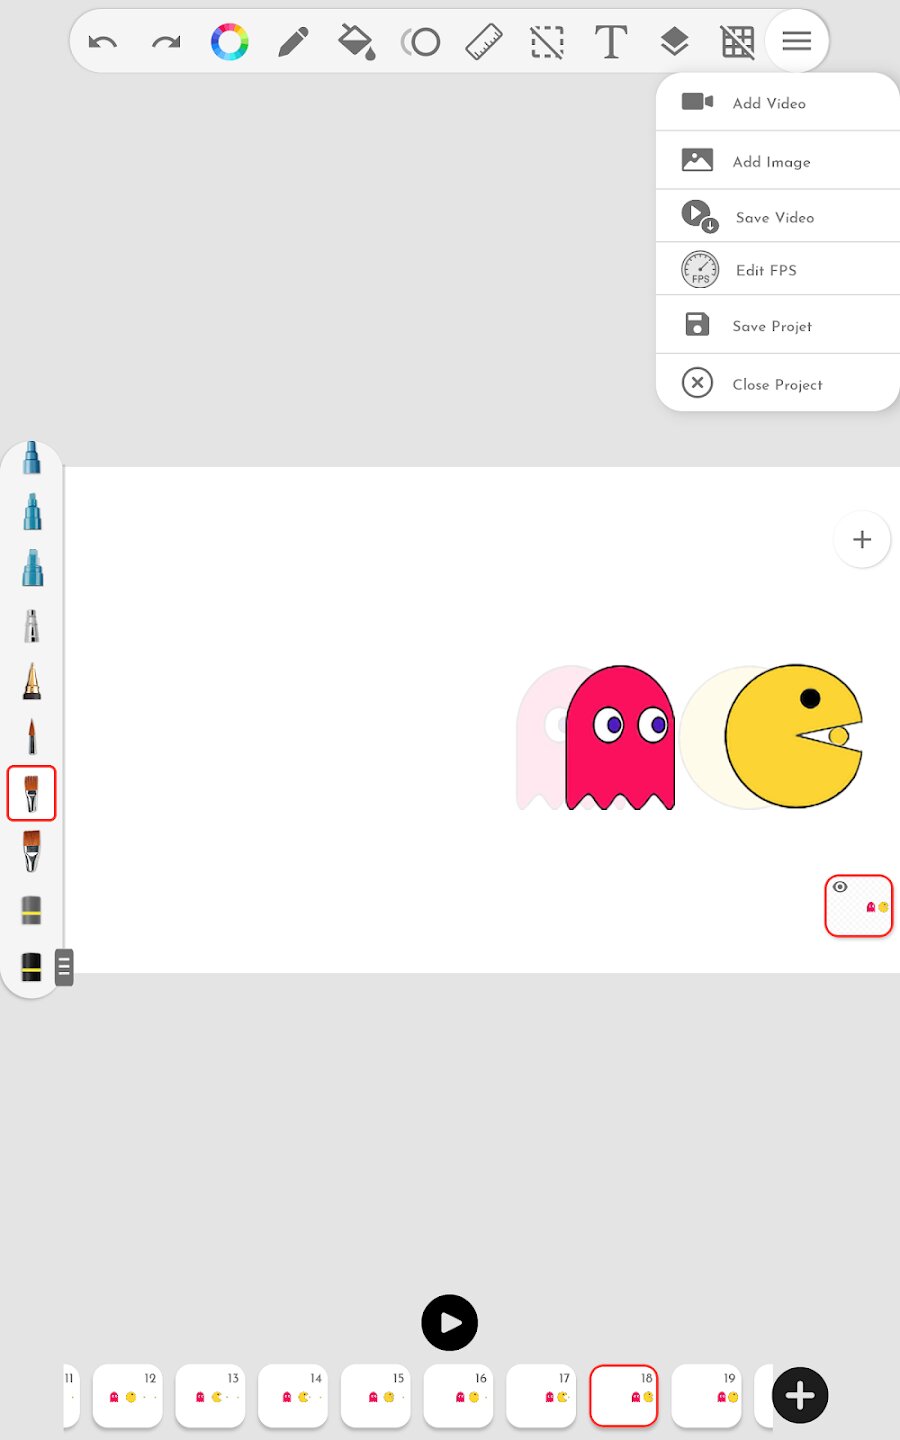Open the layers panel icon
900x1440 pixels.
tap(675, 42)
